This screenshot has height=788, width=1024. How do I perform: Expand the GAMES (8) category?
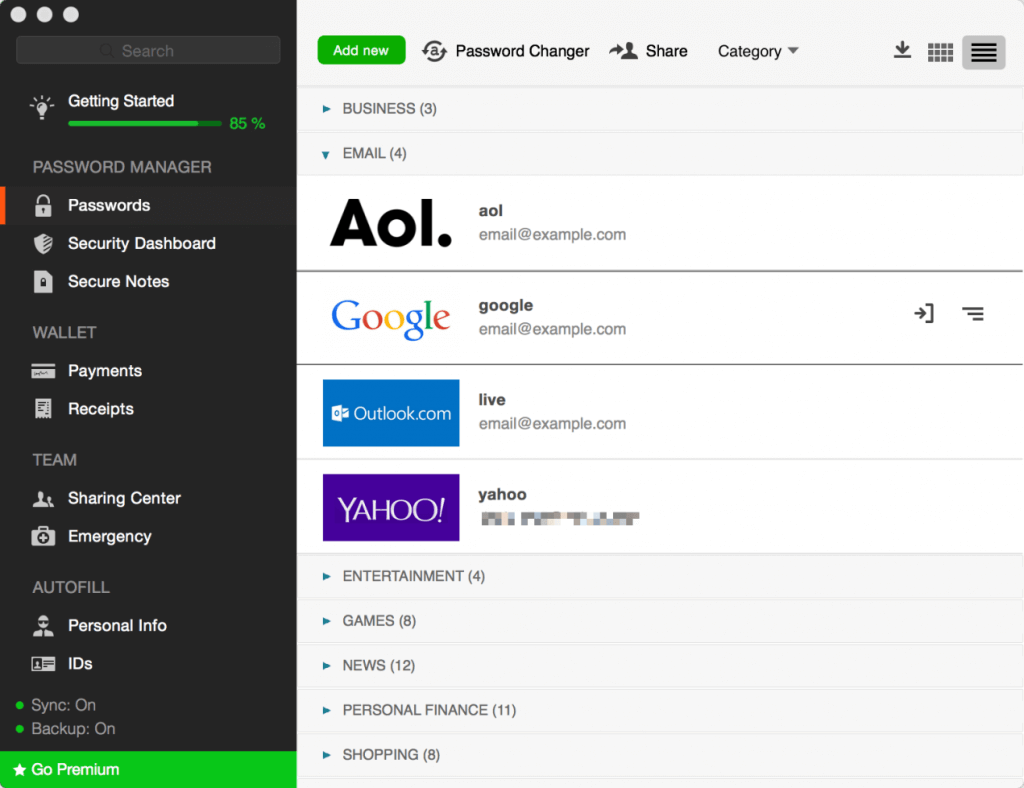coord(660,620)
